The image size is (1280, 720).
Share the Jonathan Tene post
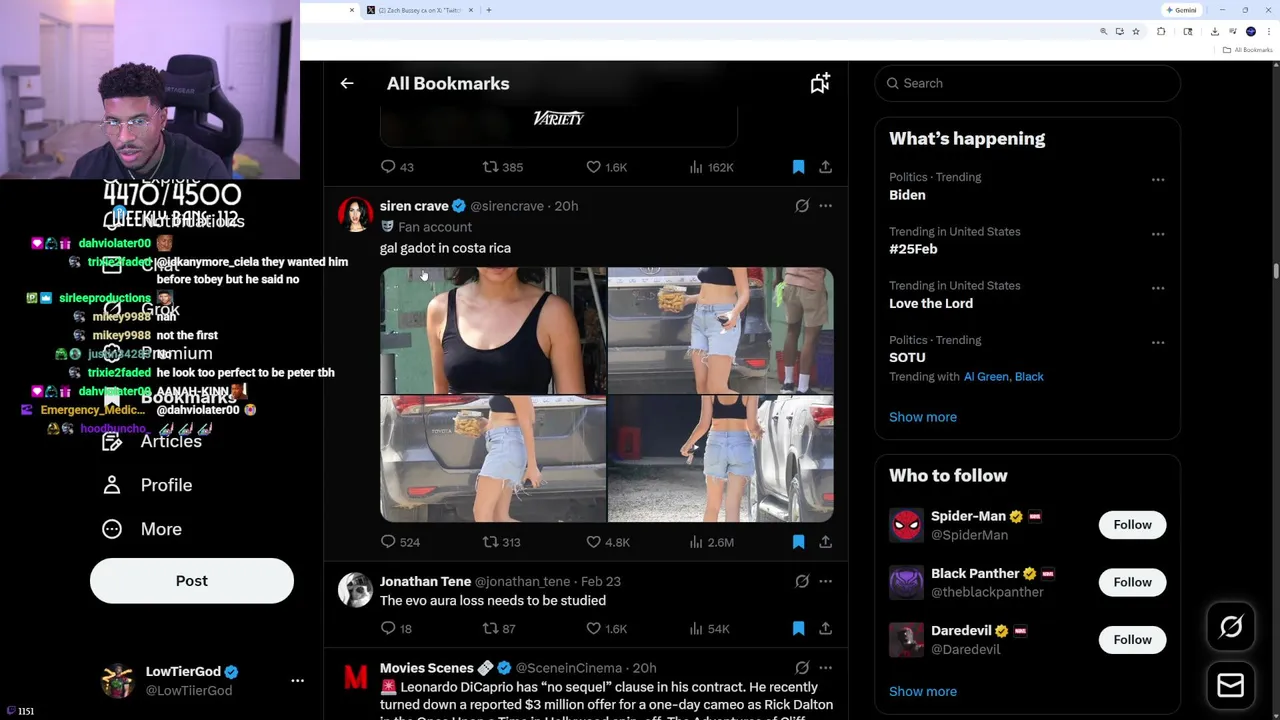point(826,628)
